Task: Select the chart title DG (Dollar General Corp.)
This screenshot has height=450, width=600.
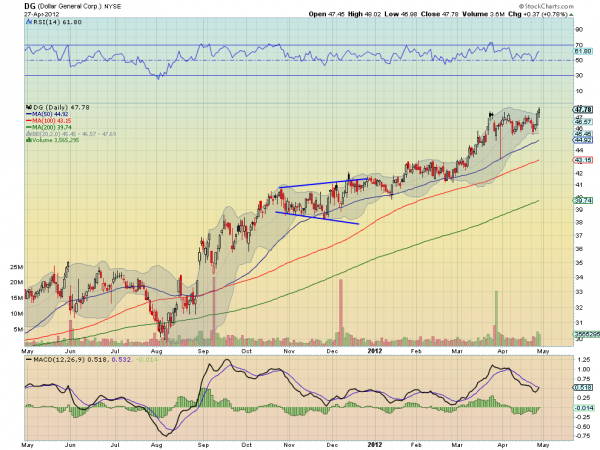Action: tap(63, 7)
